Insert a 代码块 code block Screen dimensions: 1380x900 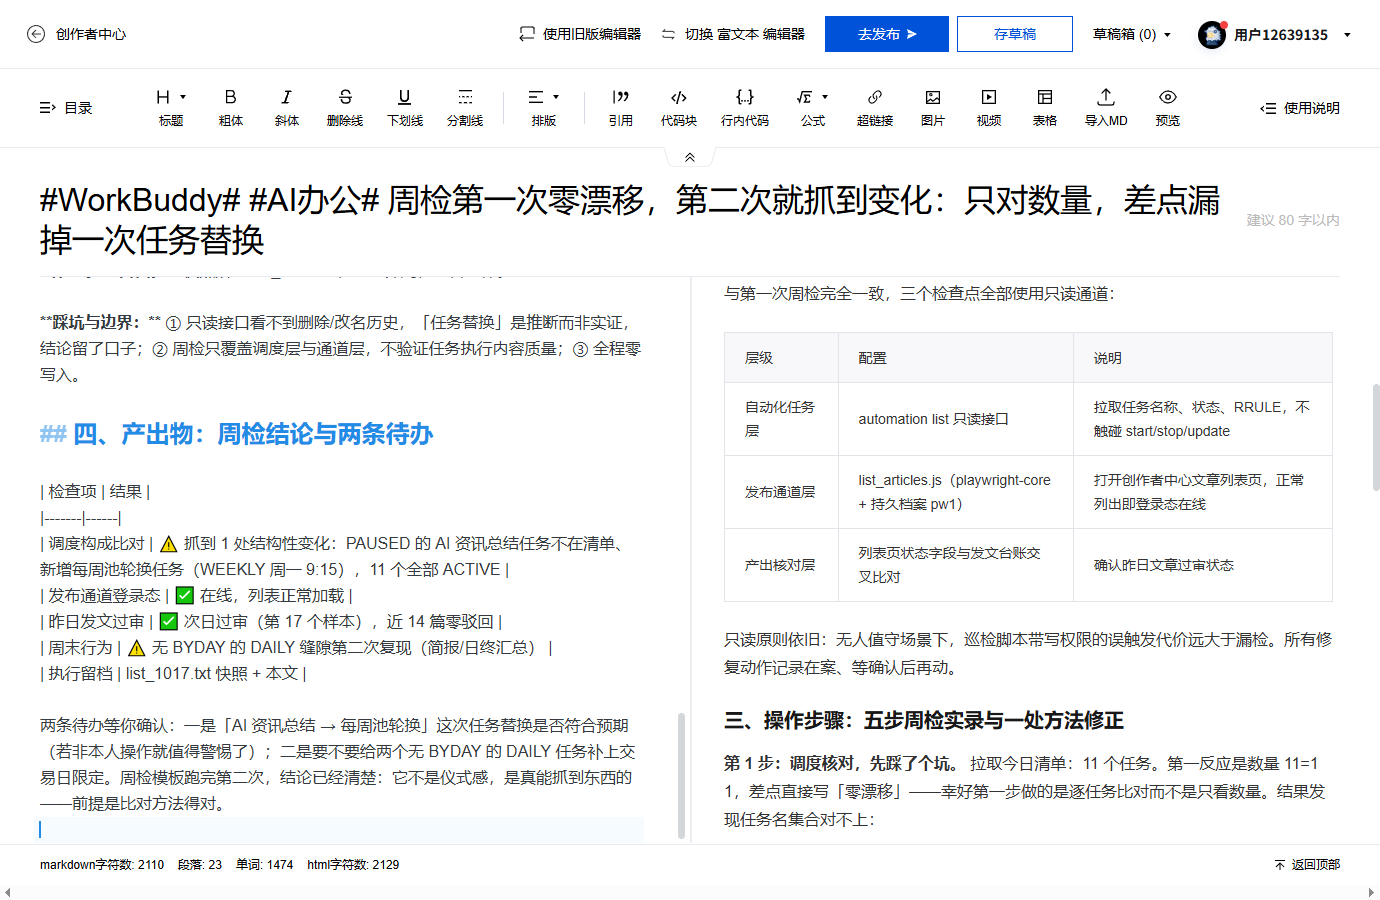click(x=679, y=108)
